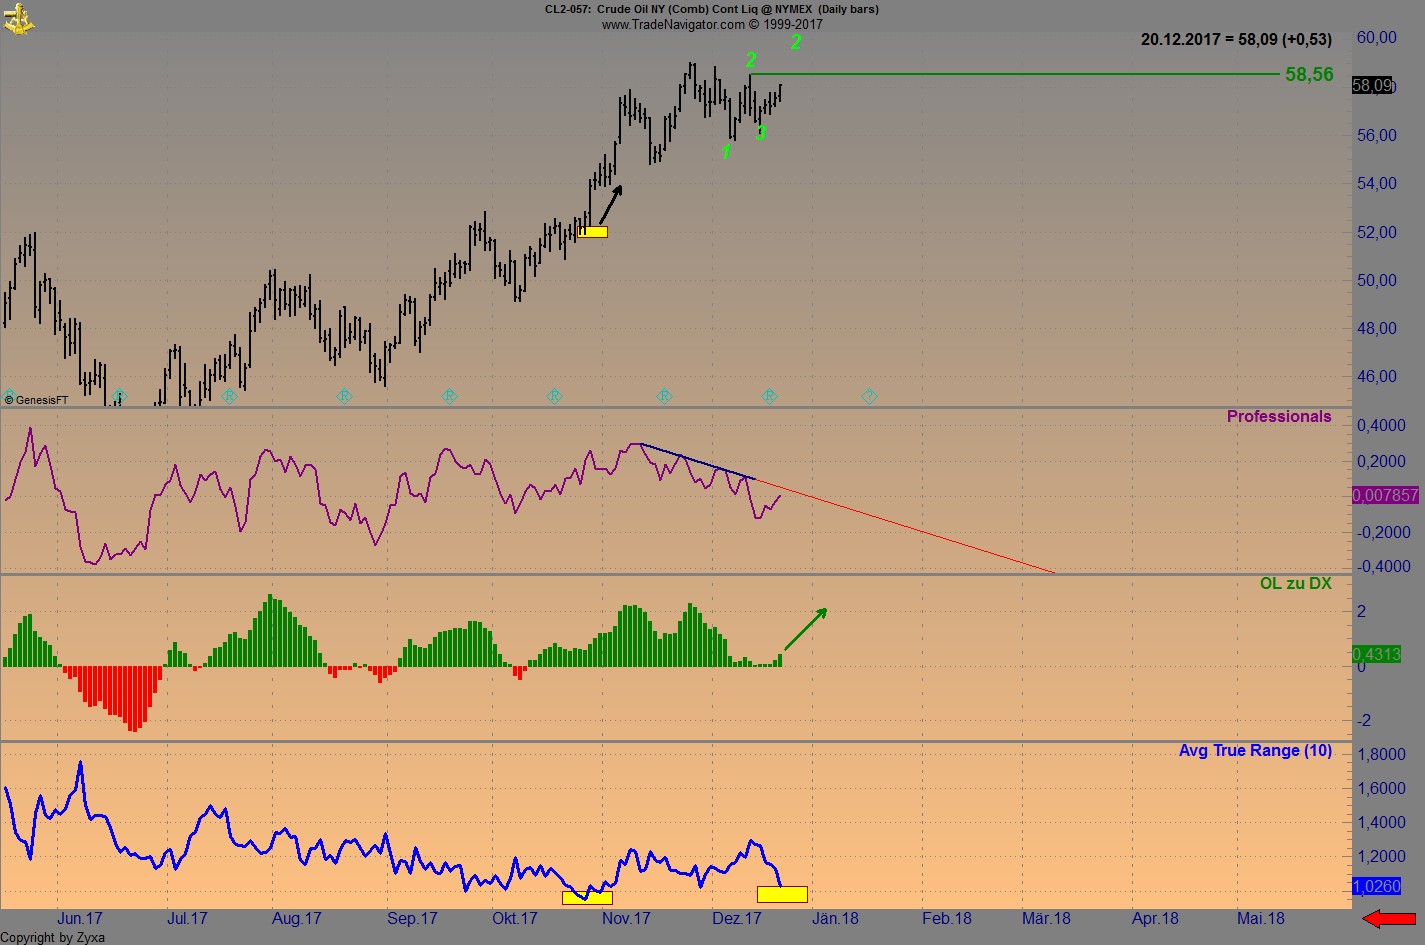The height and width of the screenshot is (945, 1425).
Task: Click the 0,4000 Professionals axis label
Action: click(1381, 425)
